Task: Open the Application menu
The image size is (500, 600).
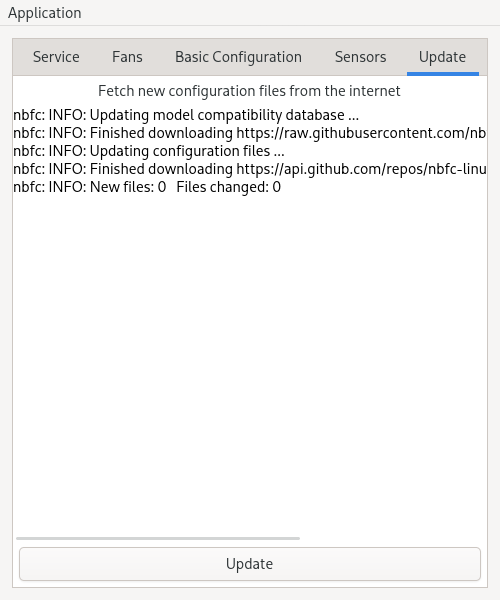Action: pyautogui.click(x=45, y=13)
